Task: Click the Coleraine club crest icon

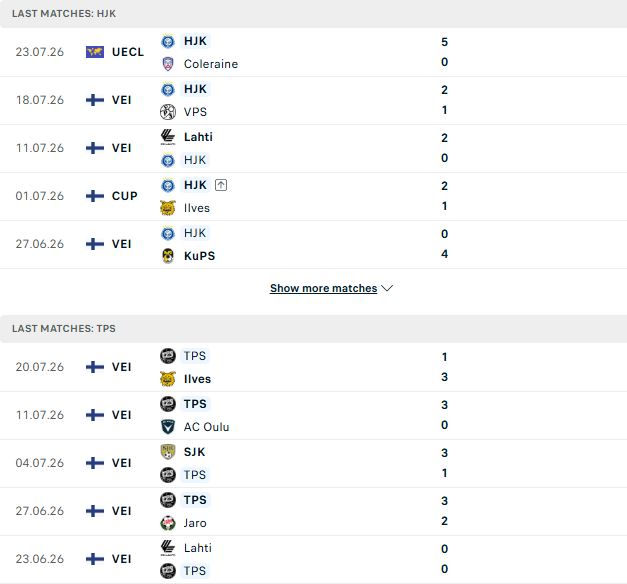Action: (168, 64)
